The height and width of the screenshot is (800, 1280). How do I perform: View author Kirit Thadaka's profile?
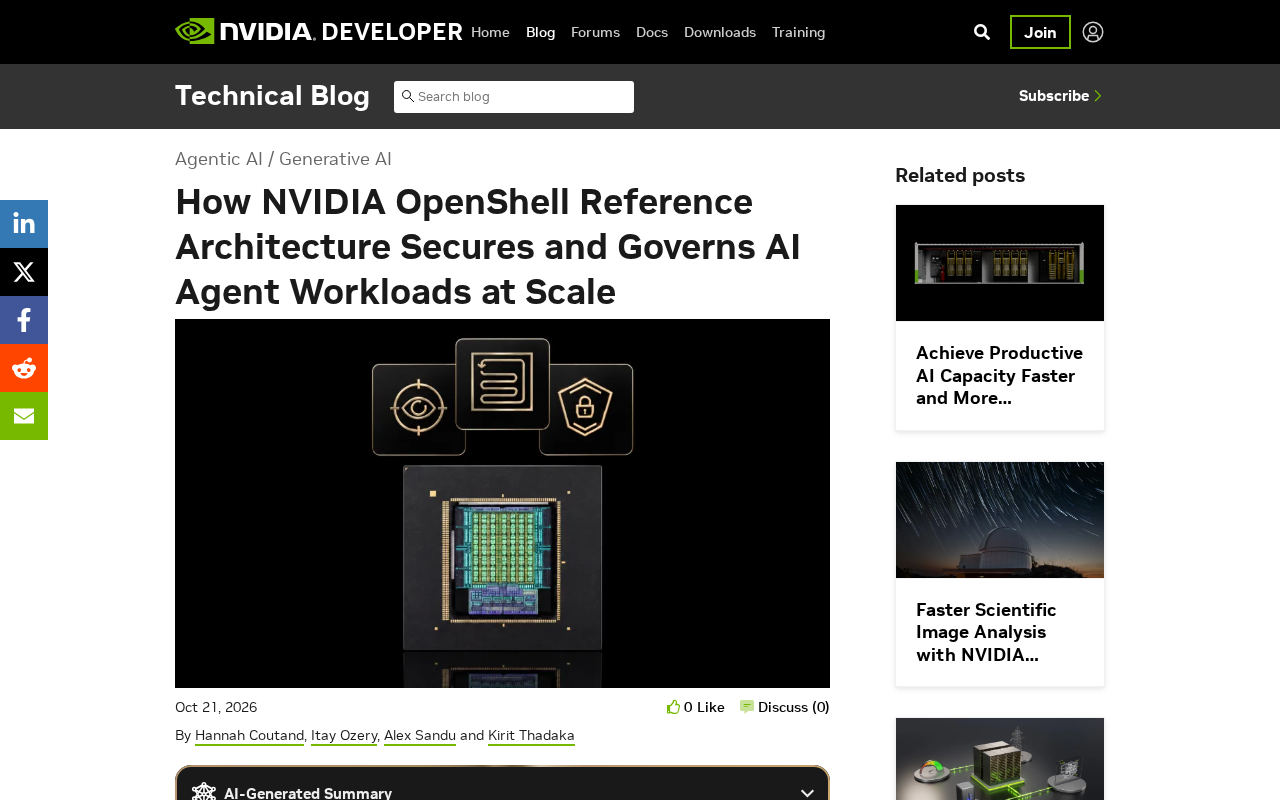coord(531,736)
